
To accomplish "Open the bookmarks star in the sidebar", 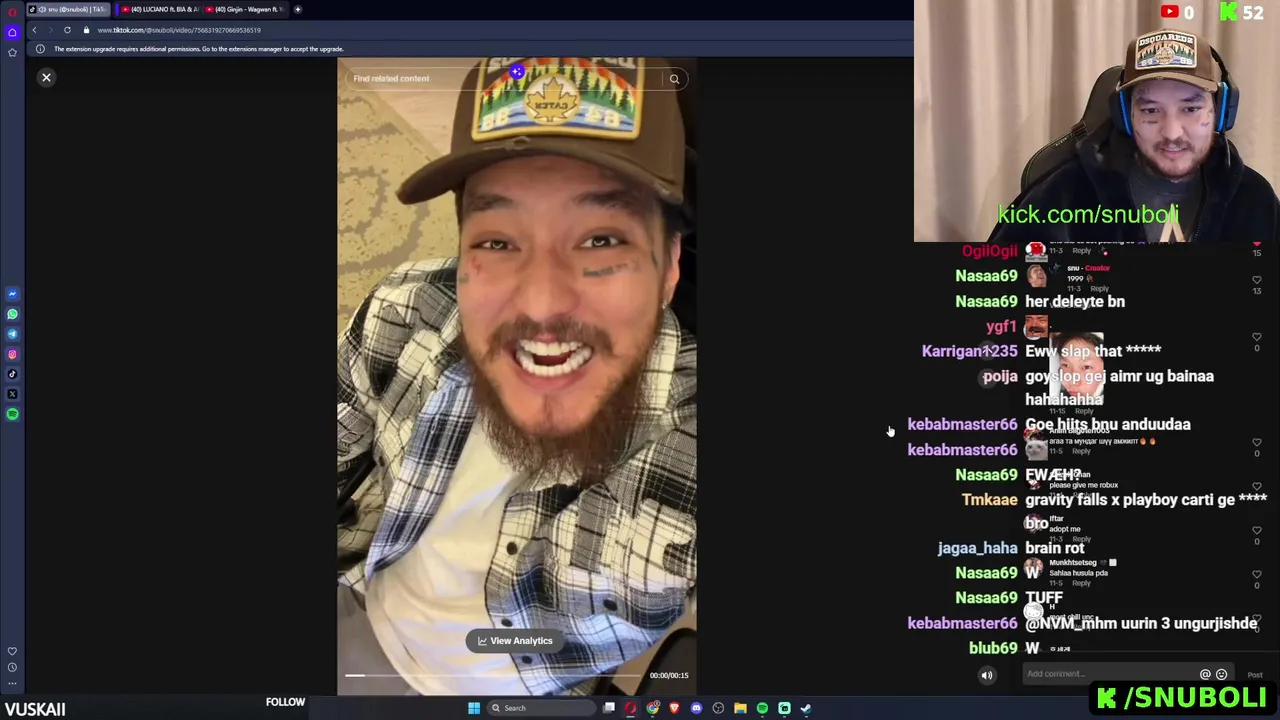I will (12, 52).
